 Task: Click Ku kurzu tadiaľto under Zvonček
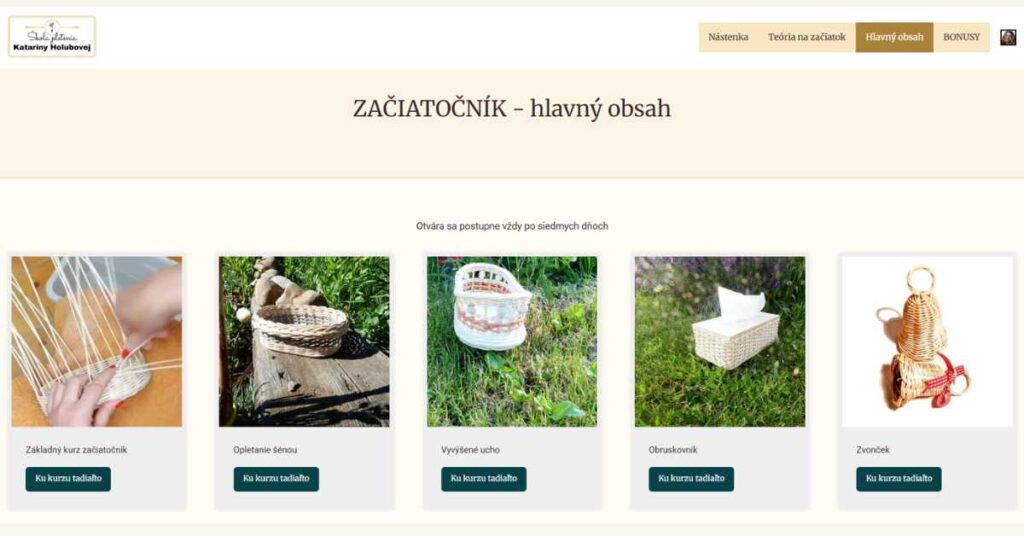tap(899, 479)
